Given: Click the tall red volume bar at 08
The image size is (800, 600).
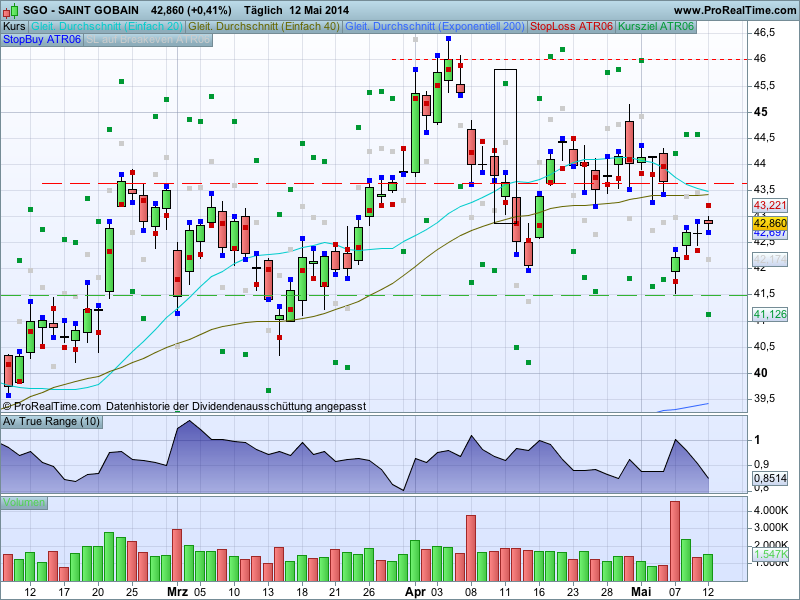Looking at the screenshot, I should 471,548.
